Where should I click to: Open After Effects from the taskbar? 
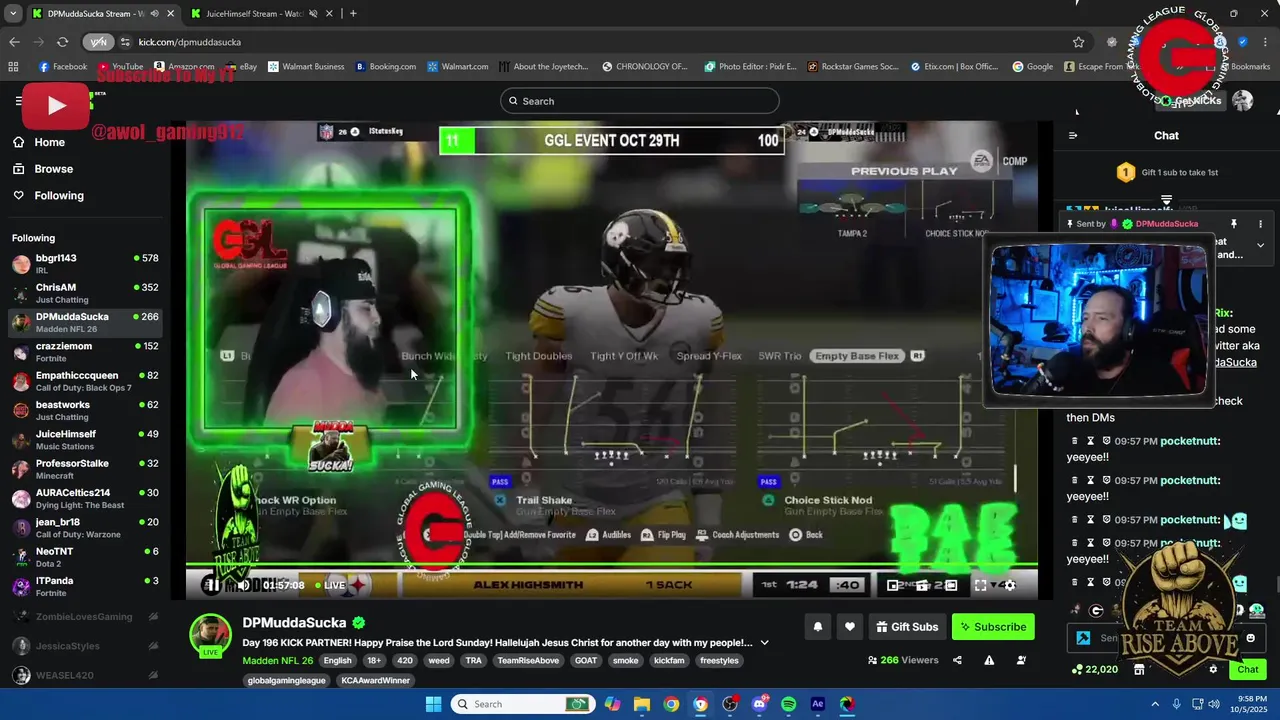click(x=818, y=704)
